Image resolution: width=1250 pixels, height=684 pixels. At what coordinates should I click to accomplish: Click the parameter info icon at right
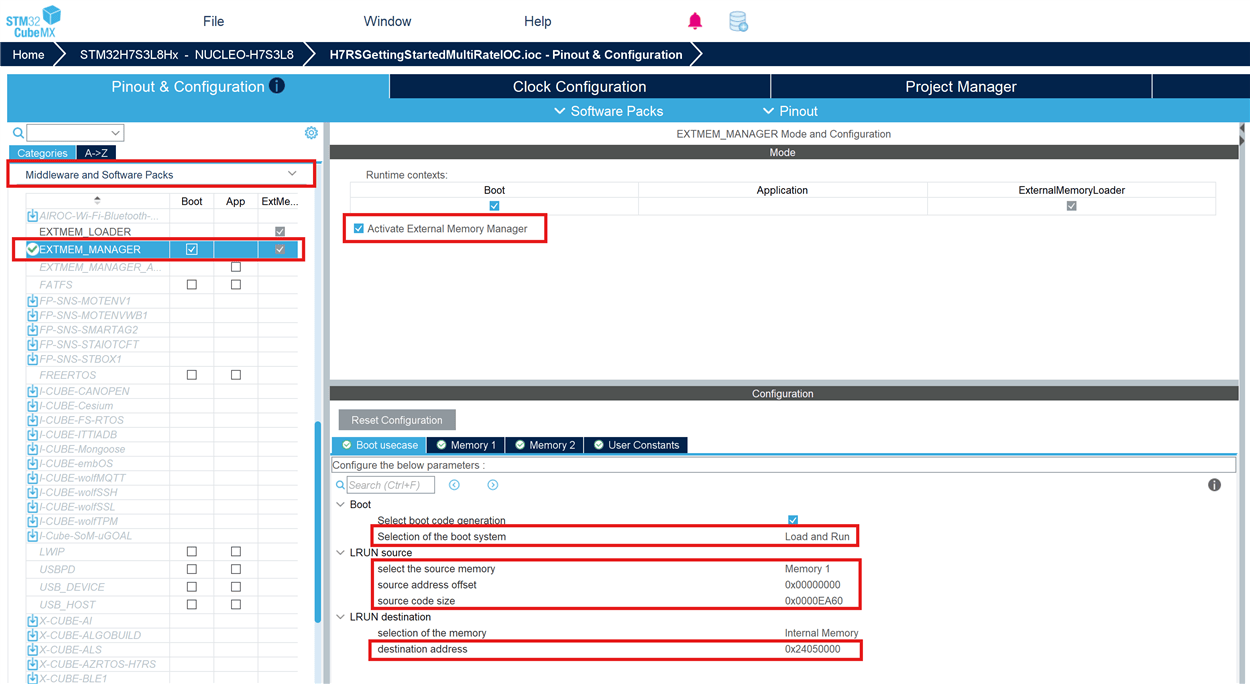(1214, 485)
